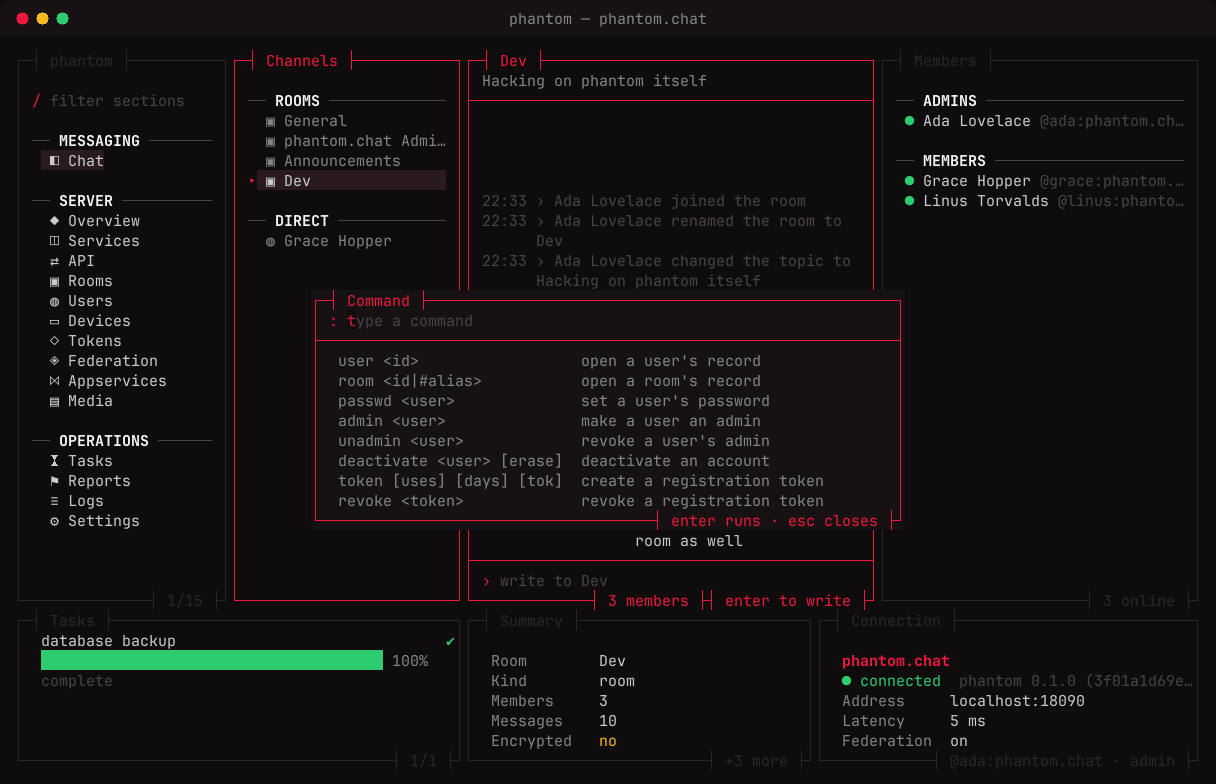Click the phantom.chat server name

[896, 661]
